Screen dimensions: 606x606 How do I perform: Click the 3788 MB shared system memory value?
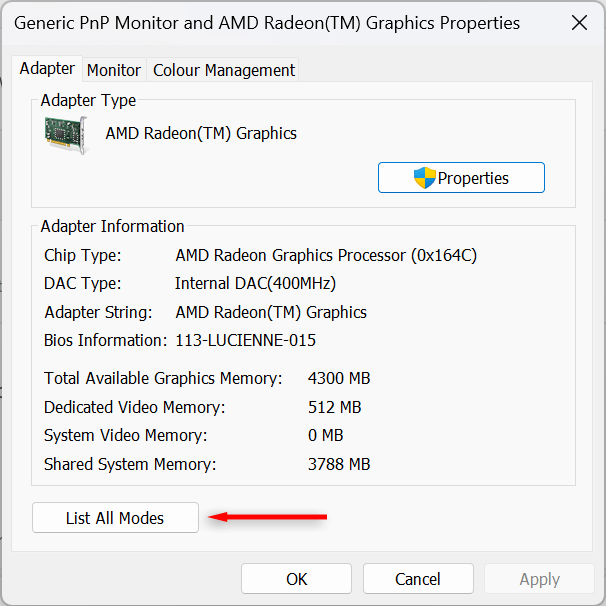[339, 464]
